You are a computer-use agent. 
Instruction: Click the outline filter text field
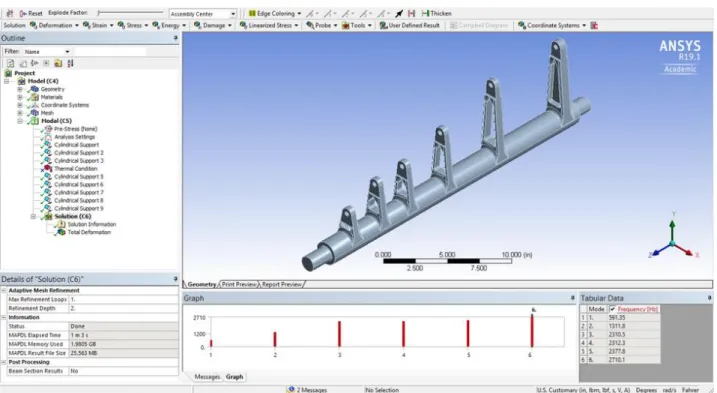[110, 52]
